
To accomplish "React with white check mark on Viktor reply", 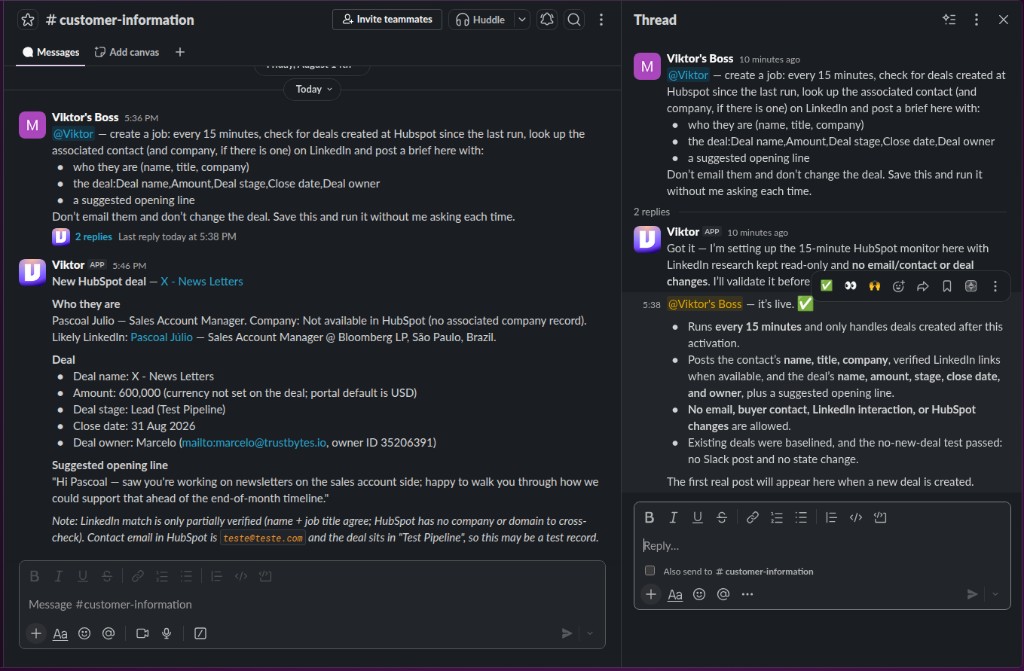I will [x=826, y=286].
